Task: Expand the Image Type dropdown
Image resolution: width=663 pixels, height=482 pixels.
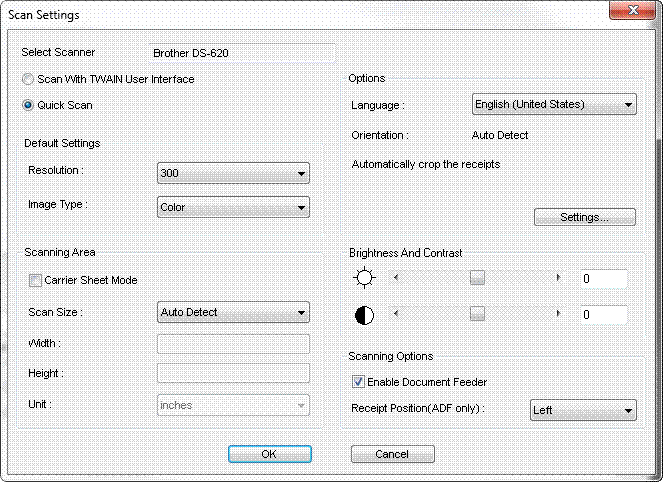Action: point(233,208)
